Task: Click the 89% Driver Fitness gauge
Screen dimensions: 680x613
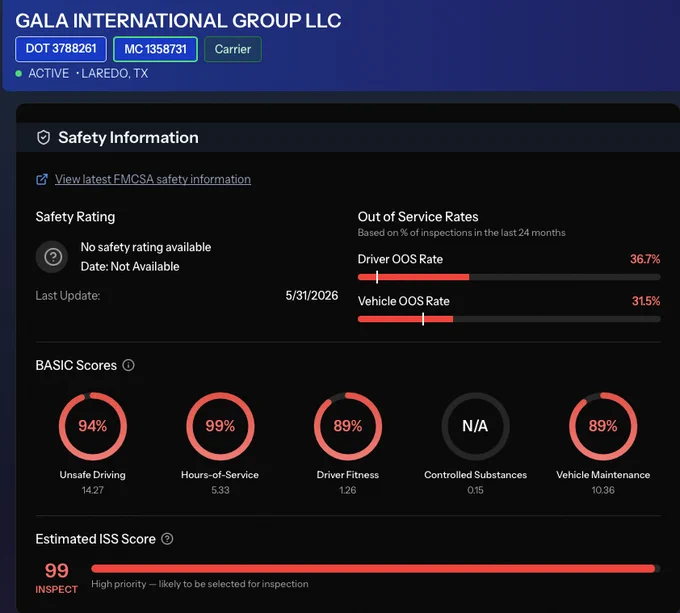Action: 348,426
